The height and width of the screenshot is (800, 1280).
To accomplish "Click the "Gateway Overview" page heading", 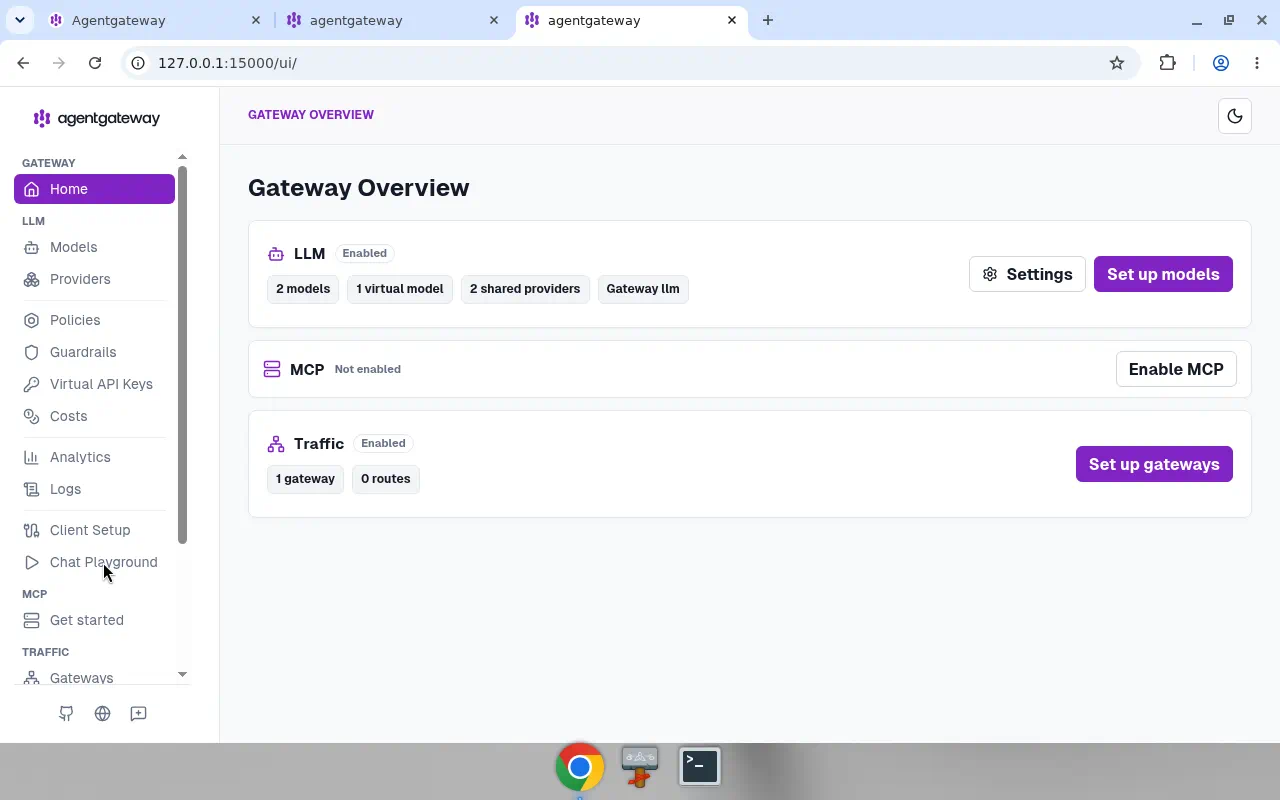I will coord(358,188).
